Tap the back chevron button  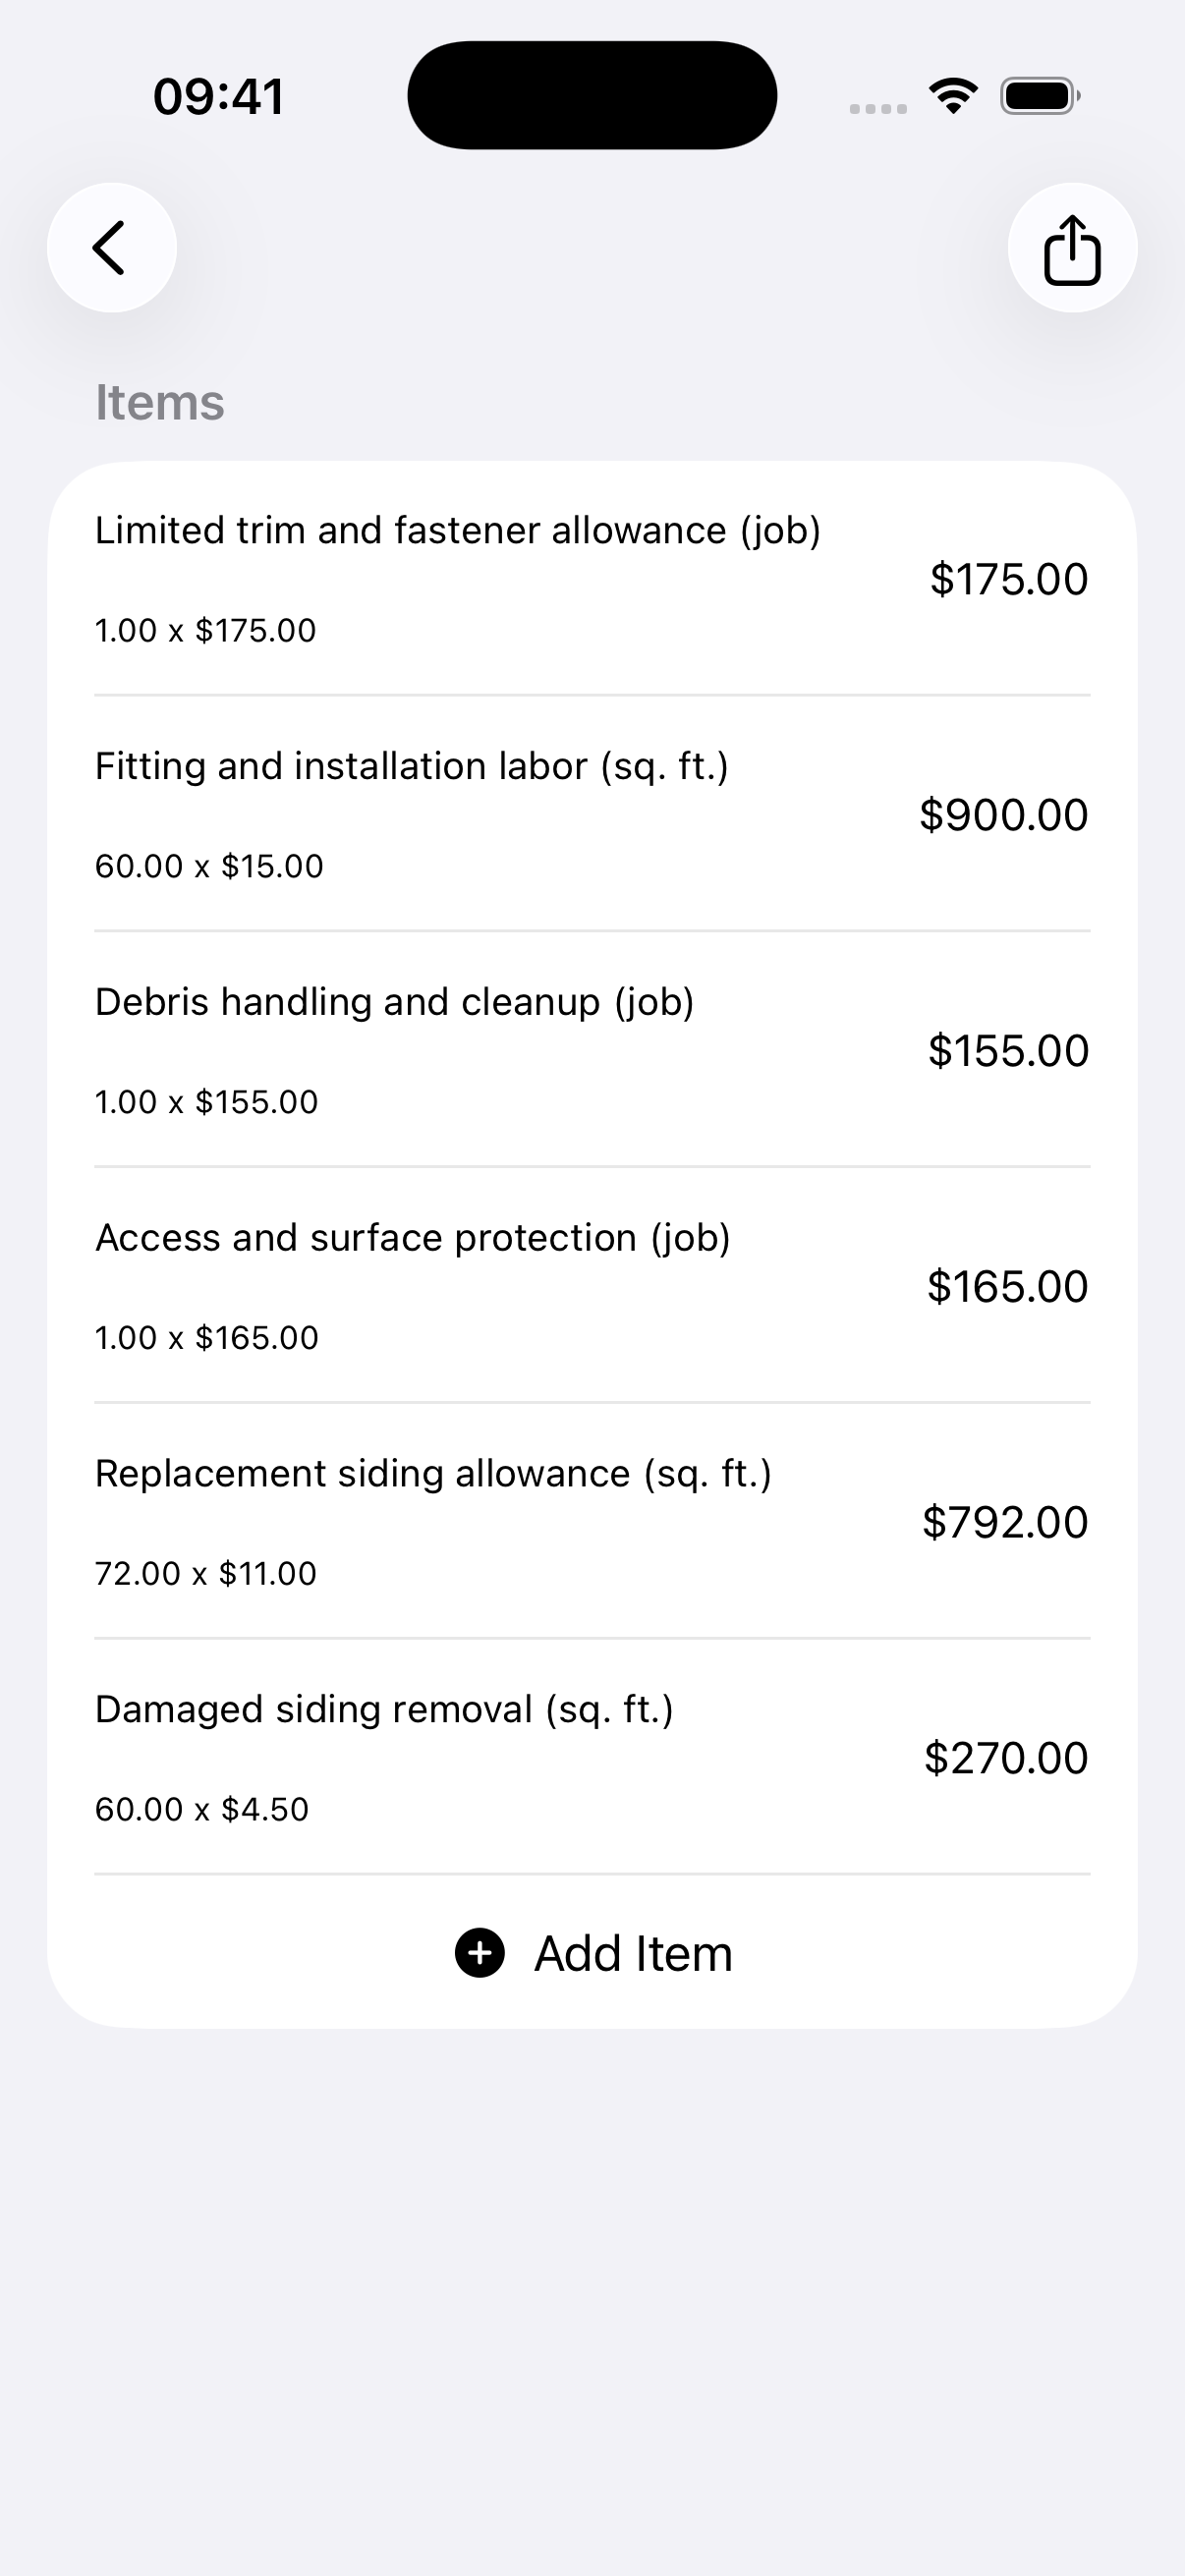pos(112,248)
